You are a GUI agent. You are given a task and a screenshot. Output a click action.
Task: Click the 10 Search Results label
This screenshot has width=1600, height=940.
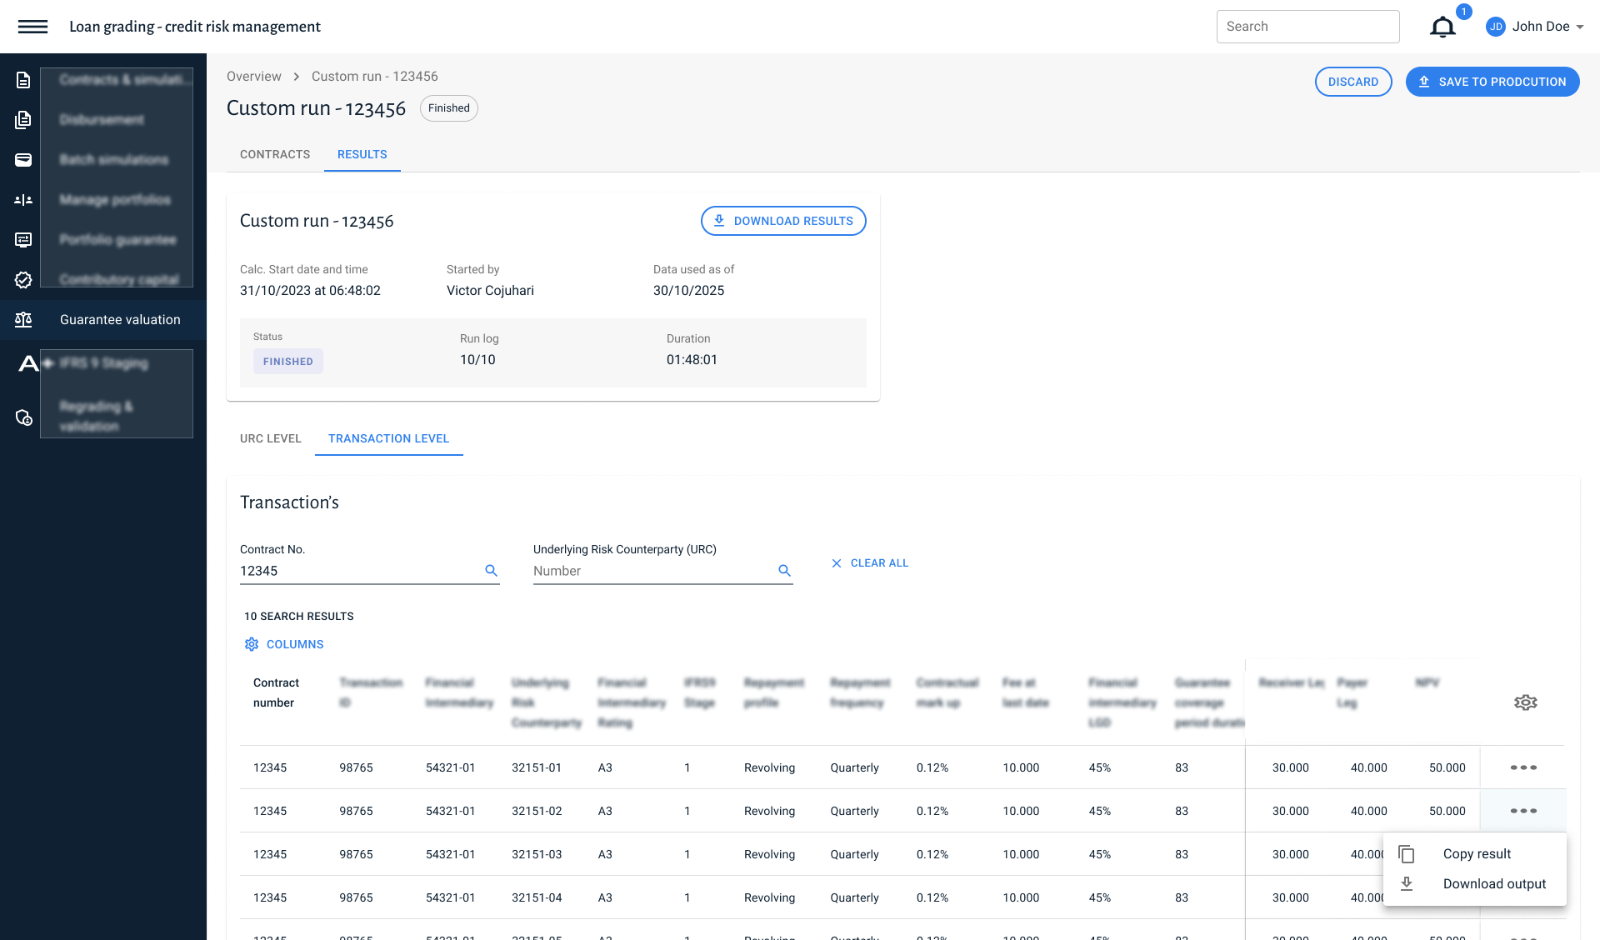[x=299, y=617]
